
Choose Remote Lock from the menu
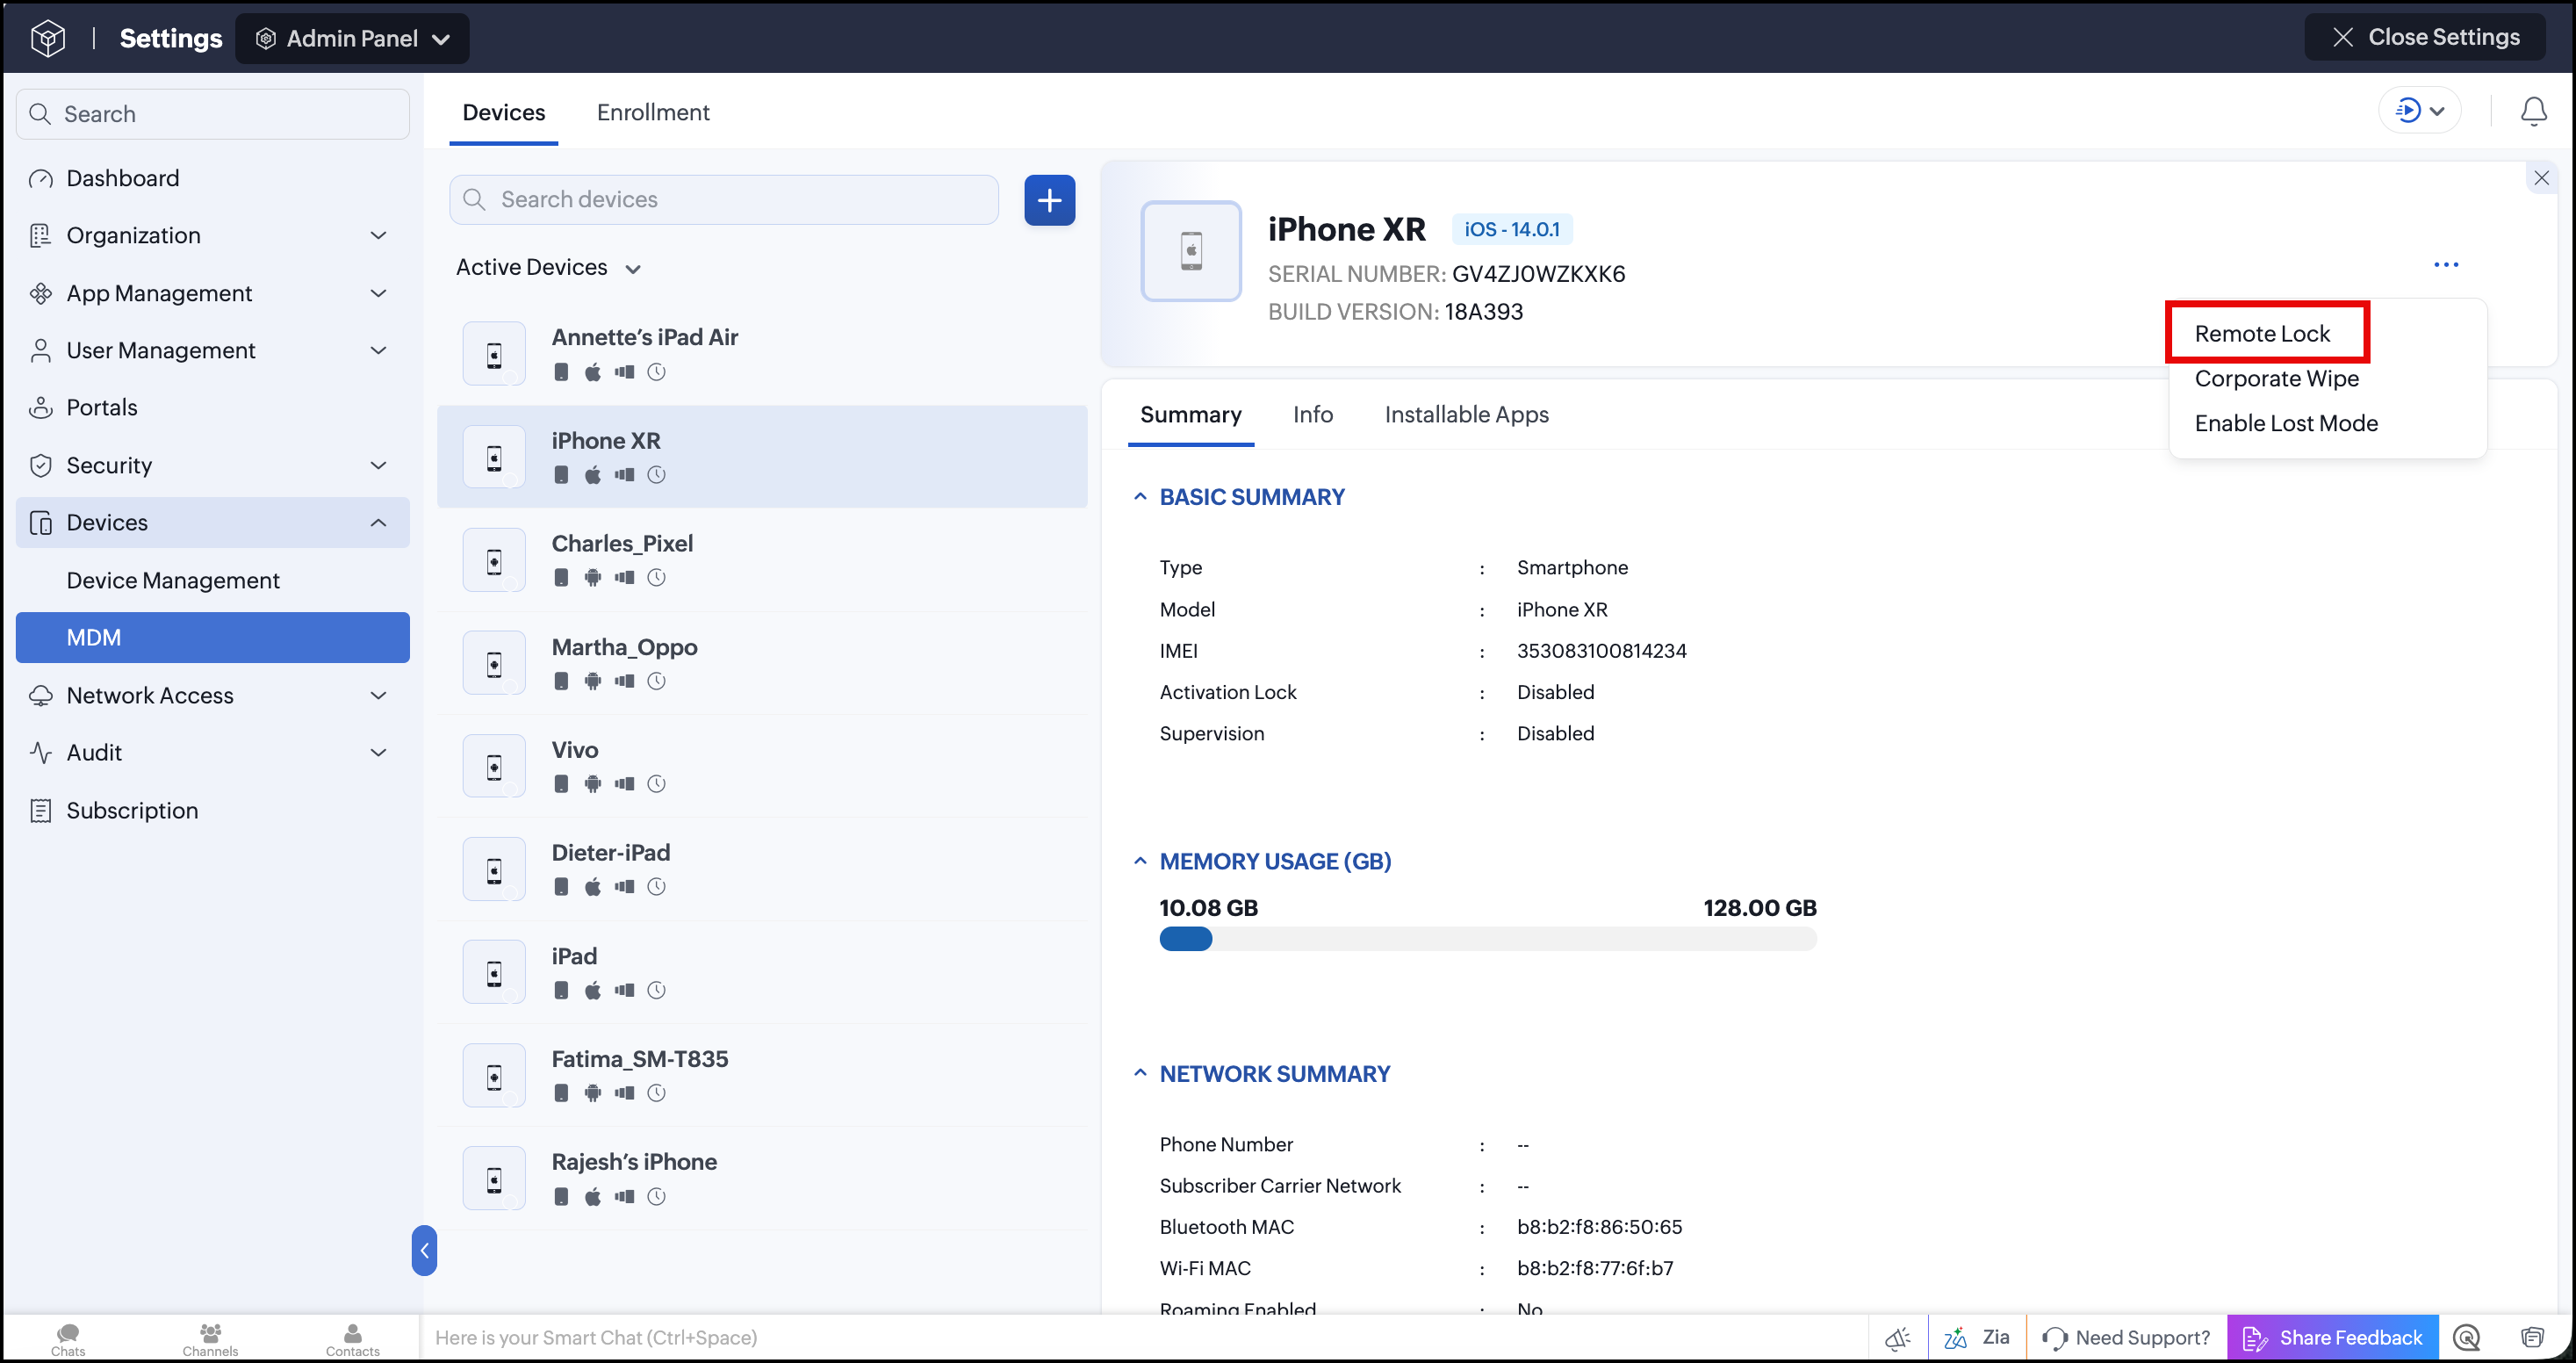click(2262, 334)
